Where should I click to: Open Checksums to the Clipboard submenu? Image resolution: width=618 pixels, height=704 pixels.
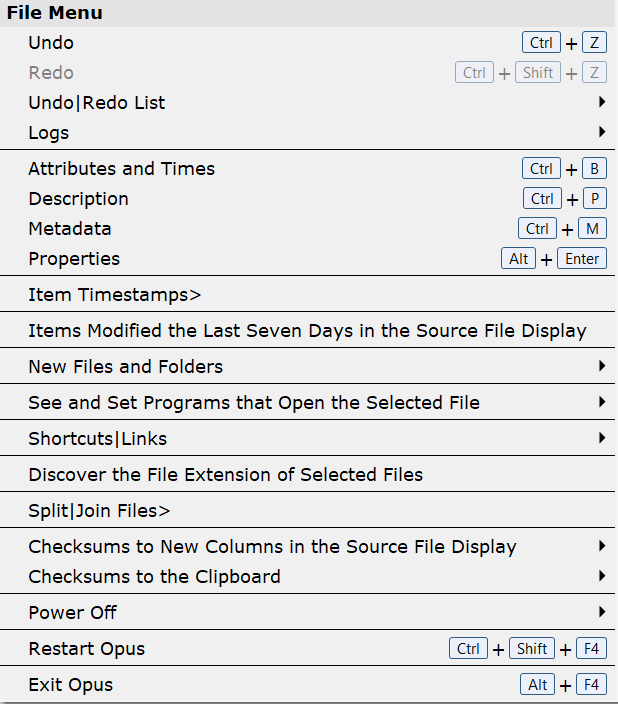coord(154,577)
